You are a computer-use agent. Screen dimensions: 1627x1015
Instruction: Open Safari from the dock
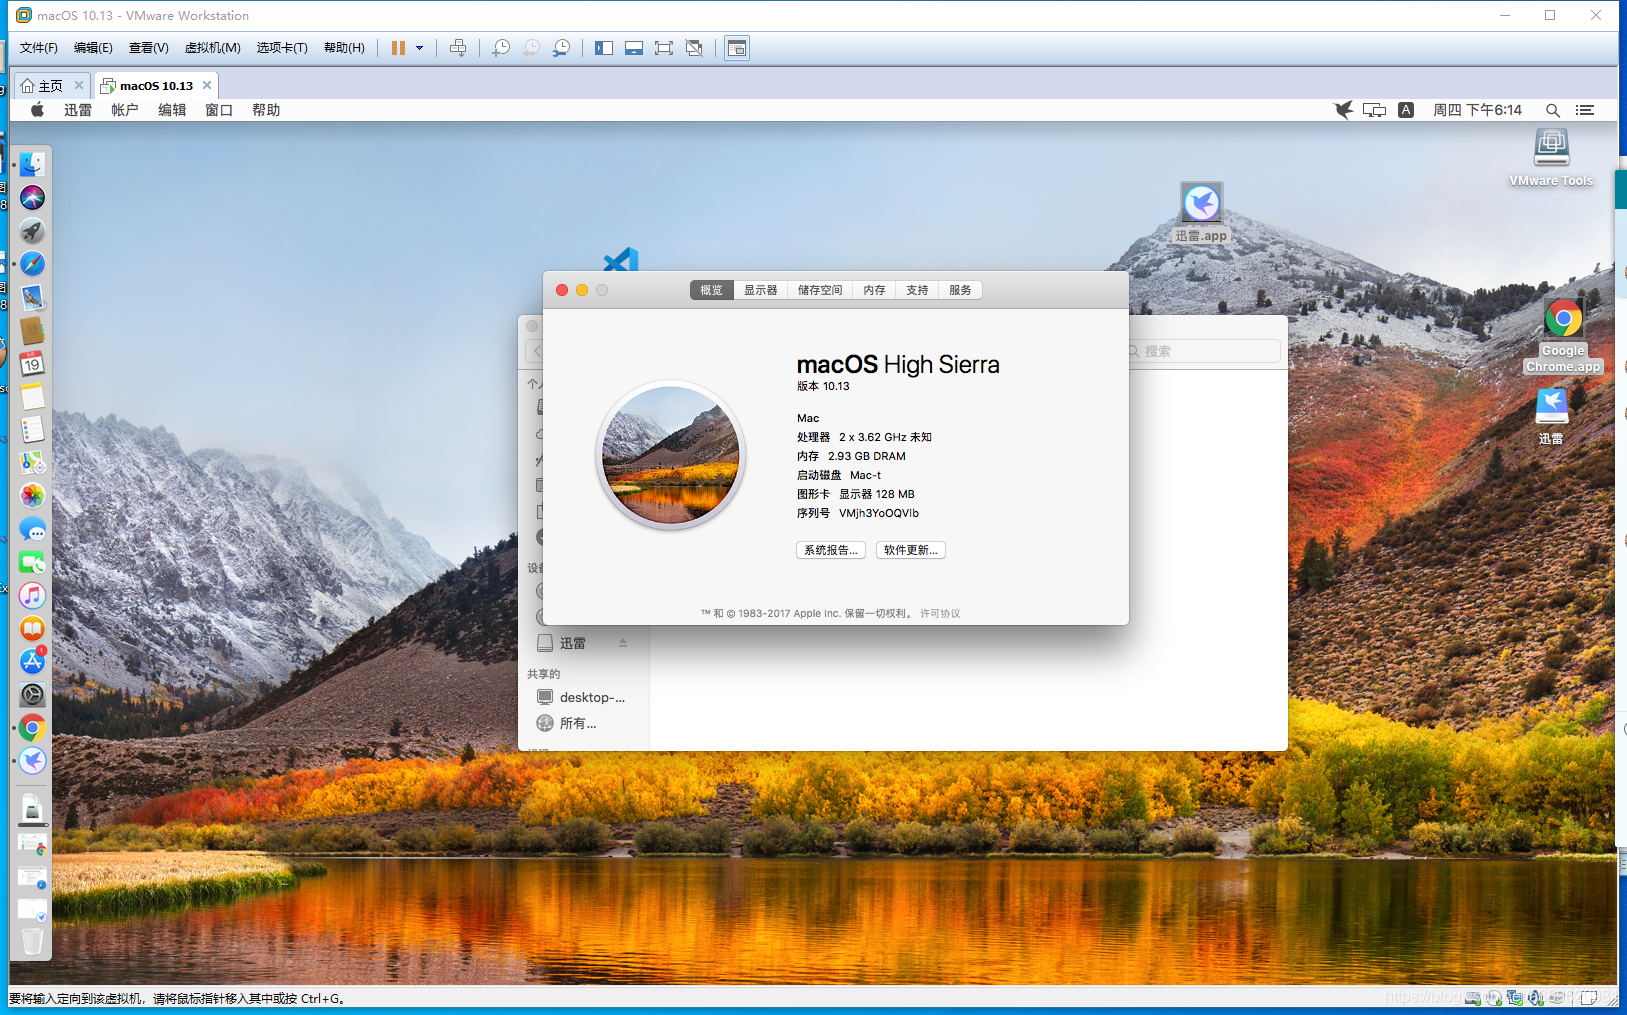(32, 264)
